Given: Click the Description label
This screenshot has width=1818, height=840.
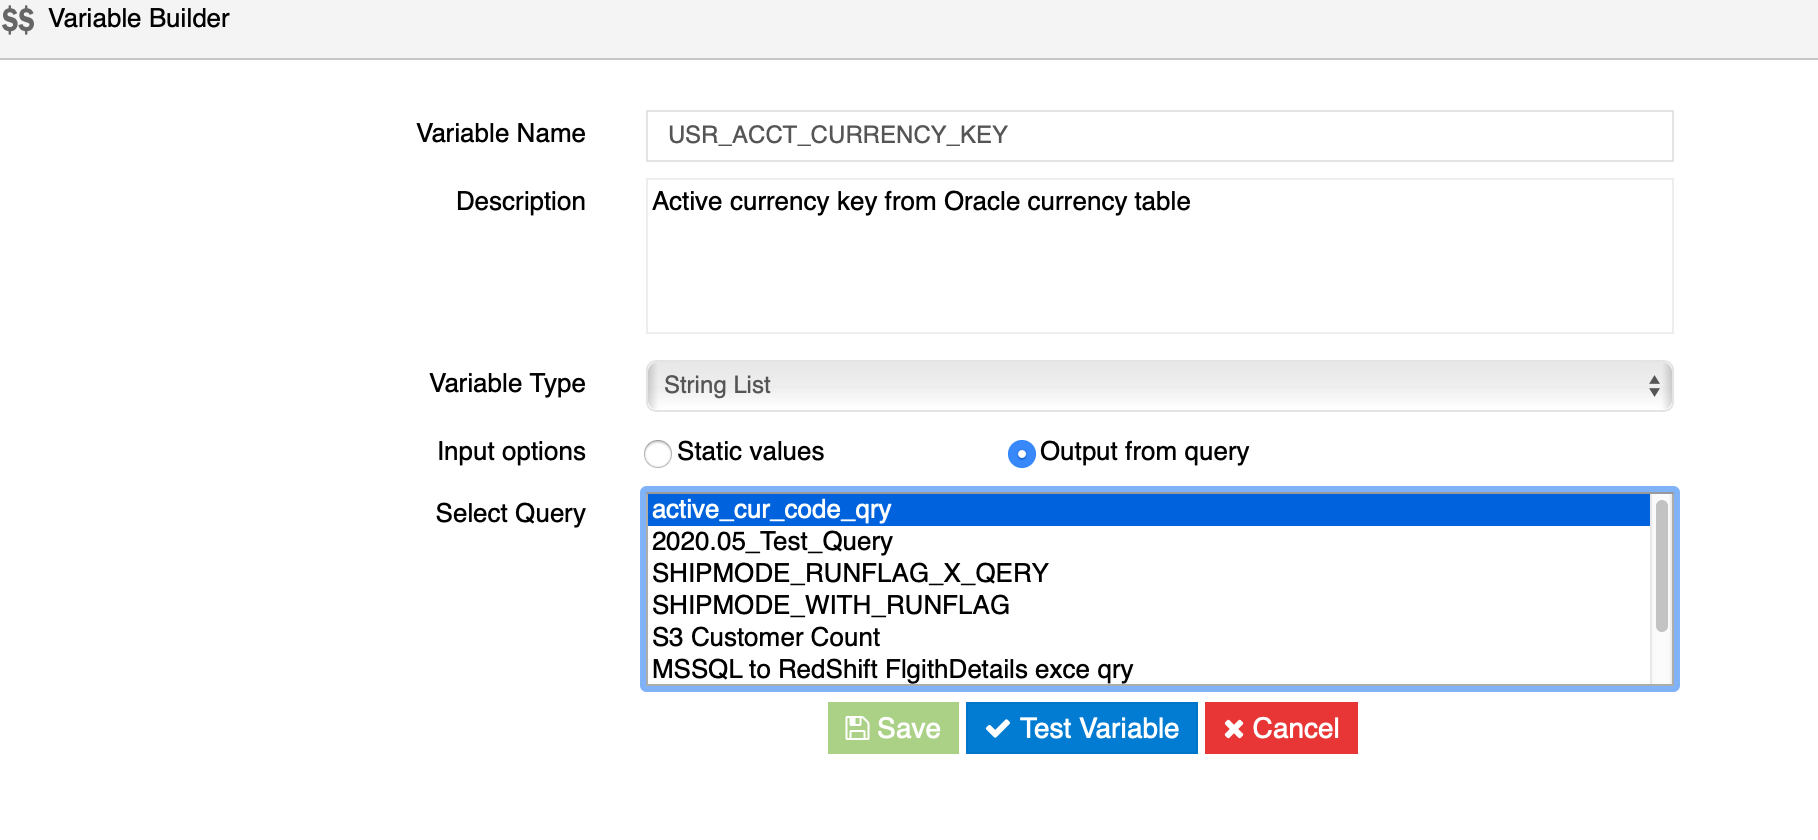Looking at the screenshot, I should (521, 201).
